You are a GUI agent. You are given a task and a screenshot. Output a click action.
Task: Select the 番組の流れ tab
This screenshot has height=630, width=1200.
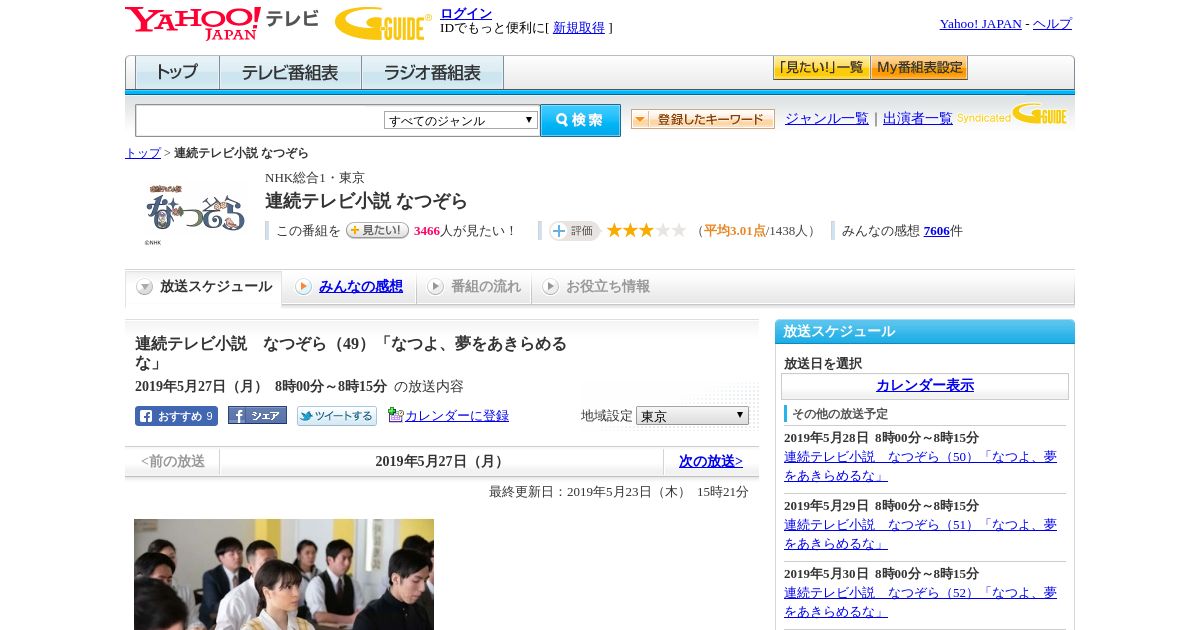coord(474,287)
